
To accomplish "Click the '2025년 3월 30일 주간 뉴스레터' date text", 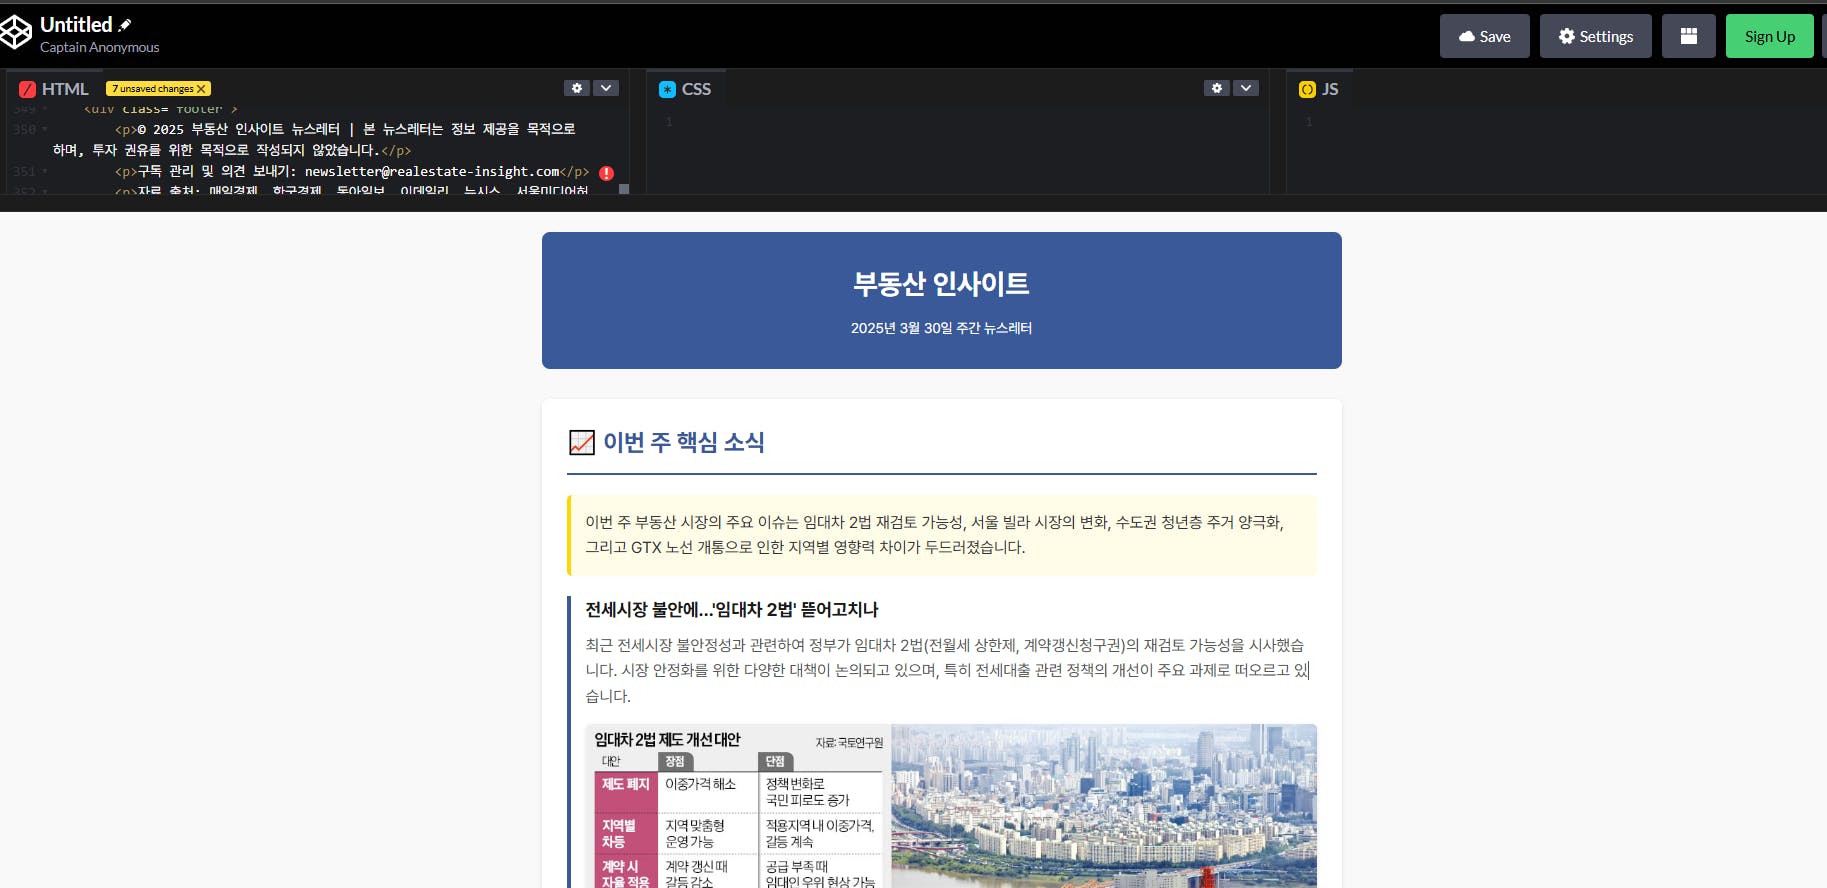I will [x=941, y=328].
